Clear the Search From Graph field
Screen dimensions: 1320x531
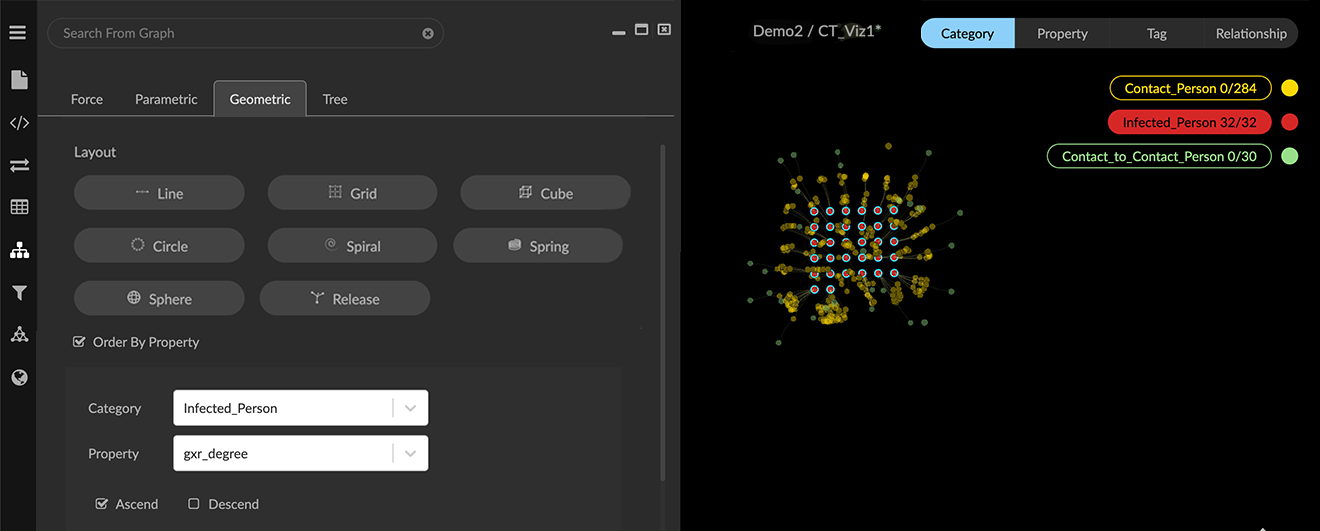tap(428, 33)
